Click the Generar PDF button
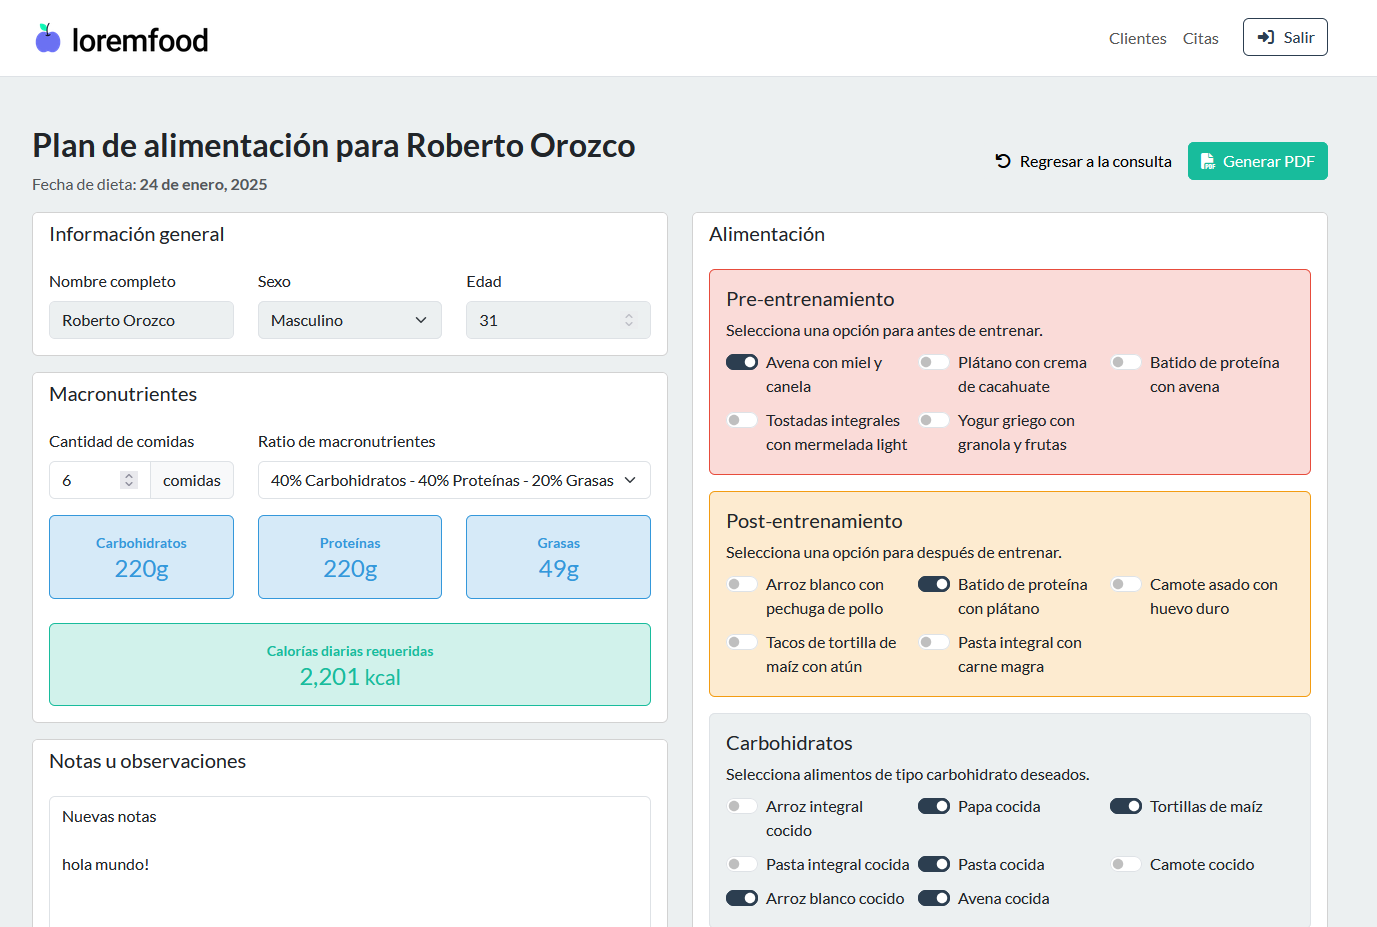This screenshot has height=927, width=1377. pyautogui.click(x=1258, y=161)
